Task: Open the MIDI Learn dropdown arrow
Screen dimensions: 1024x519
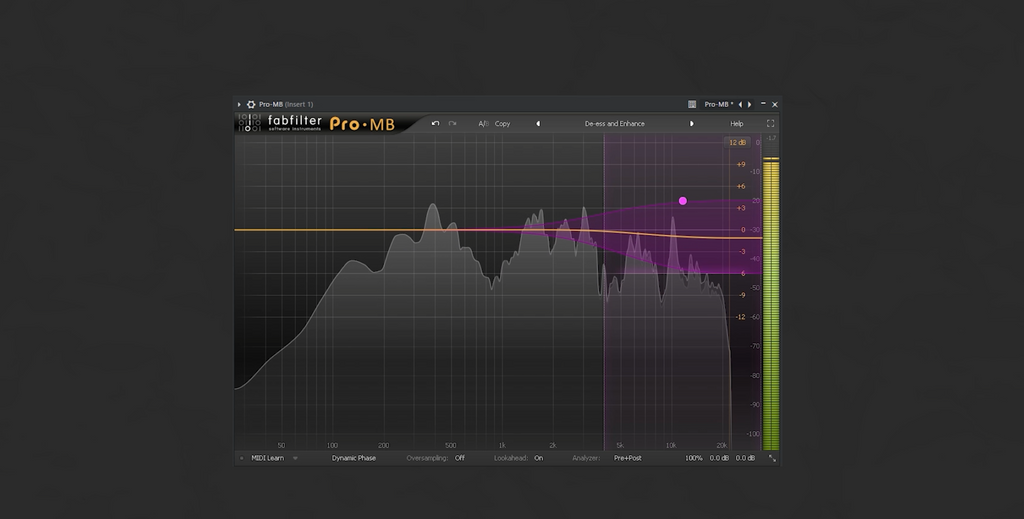Action: tap(295, 458)
